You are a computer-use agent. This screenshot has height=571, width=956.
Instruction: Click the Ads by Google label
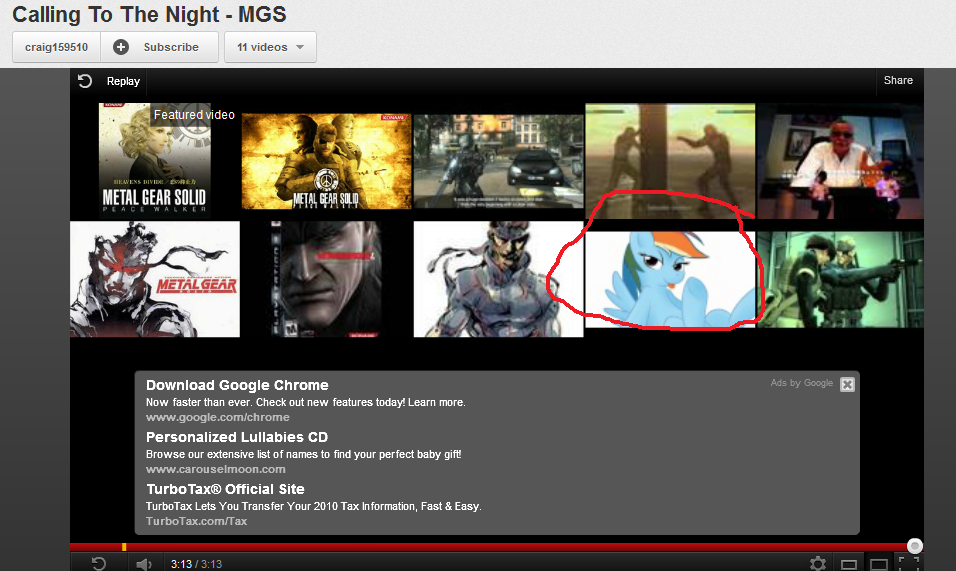(801, 383)
